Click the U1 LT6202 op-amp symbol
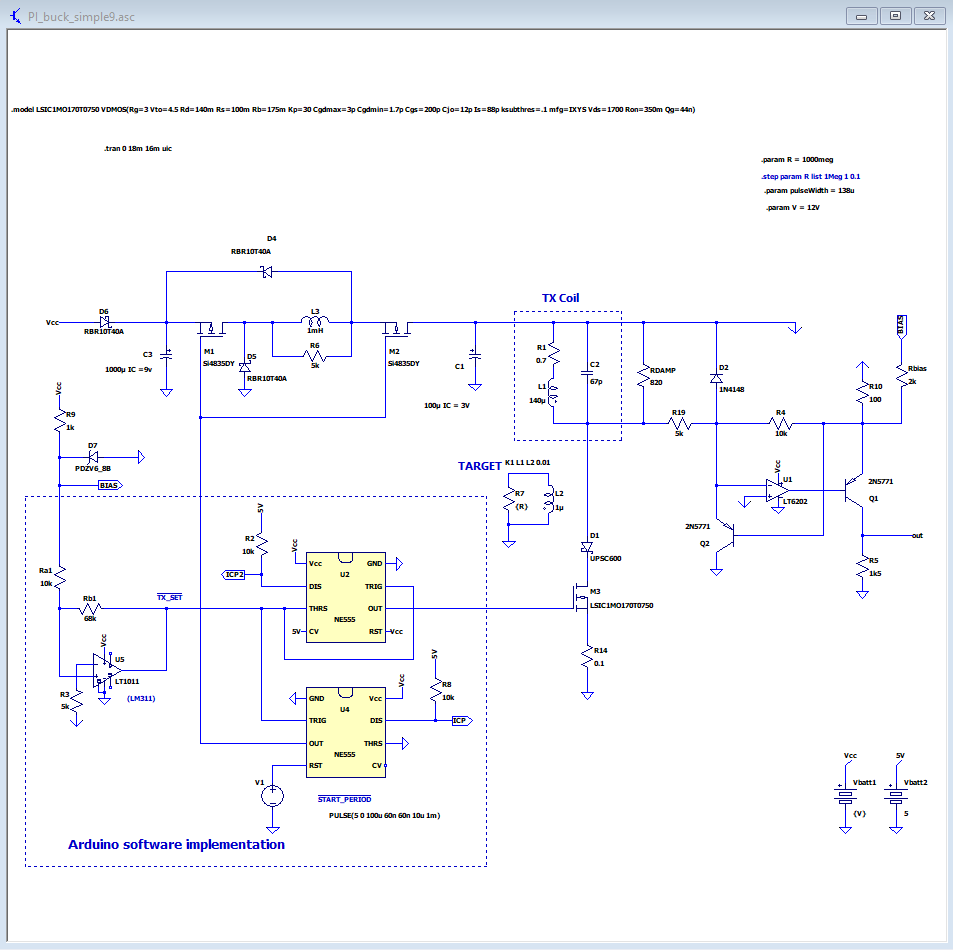The width and height of the screenshot is (953, 950). (x=777, y=490)
